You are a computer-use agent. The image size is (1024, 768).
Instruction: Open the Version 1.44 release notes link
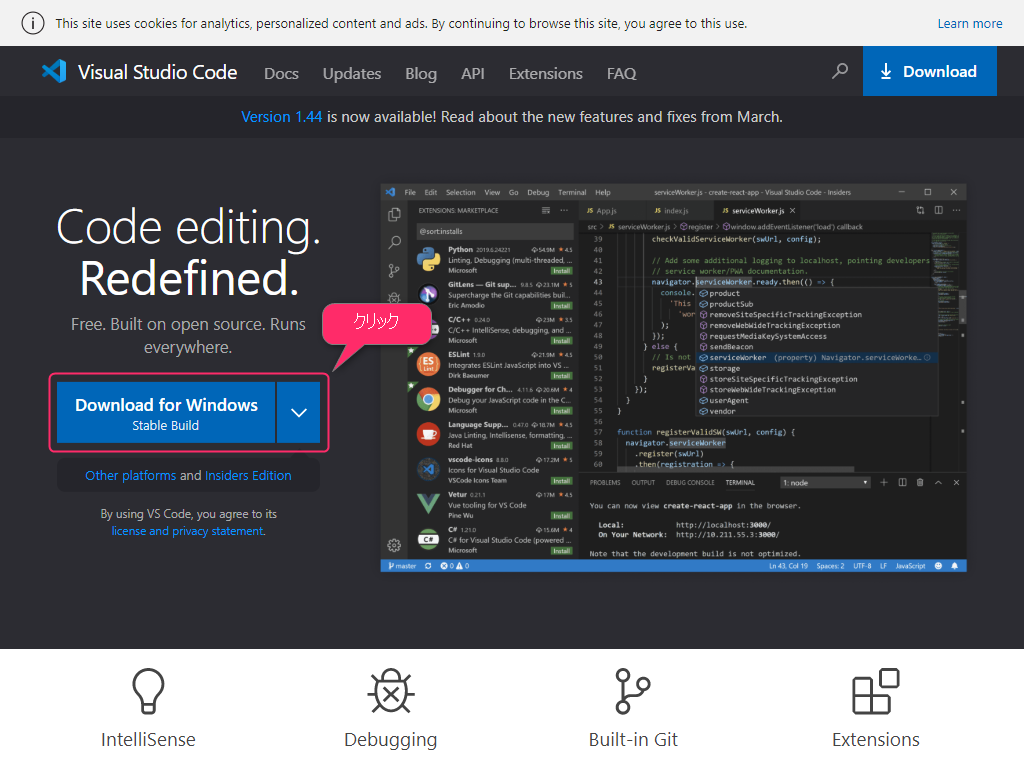click(281, 117)
